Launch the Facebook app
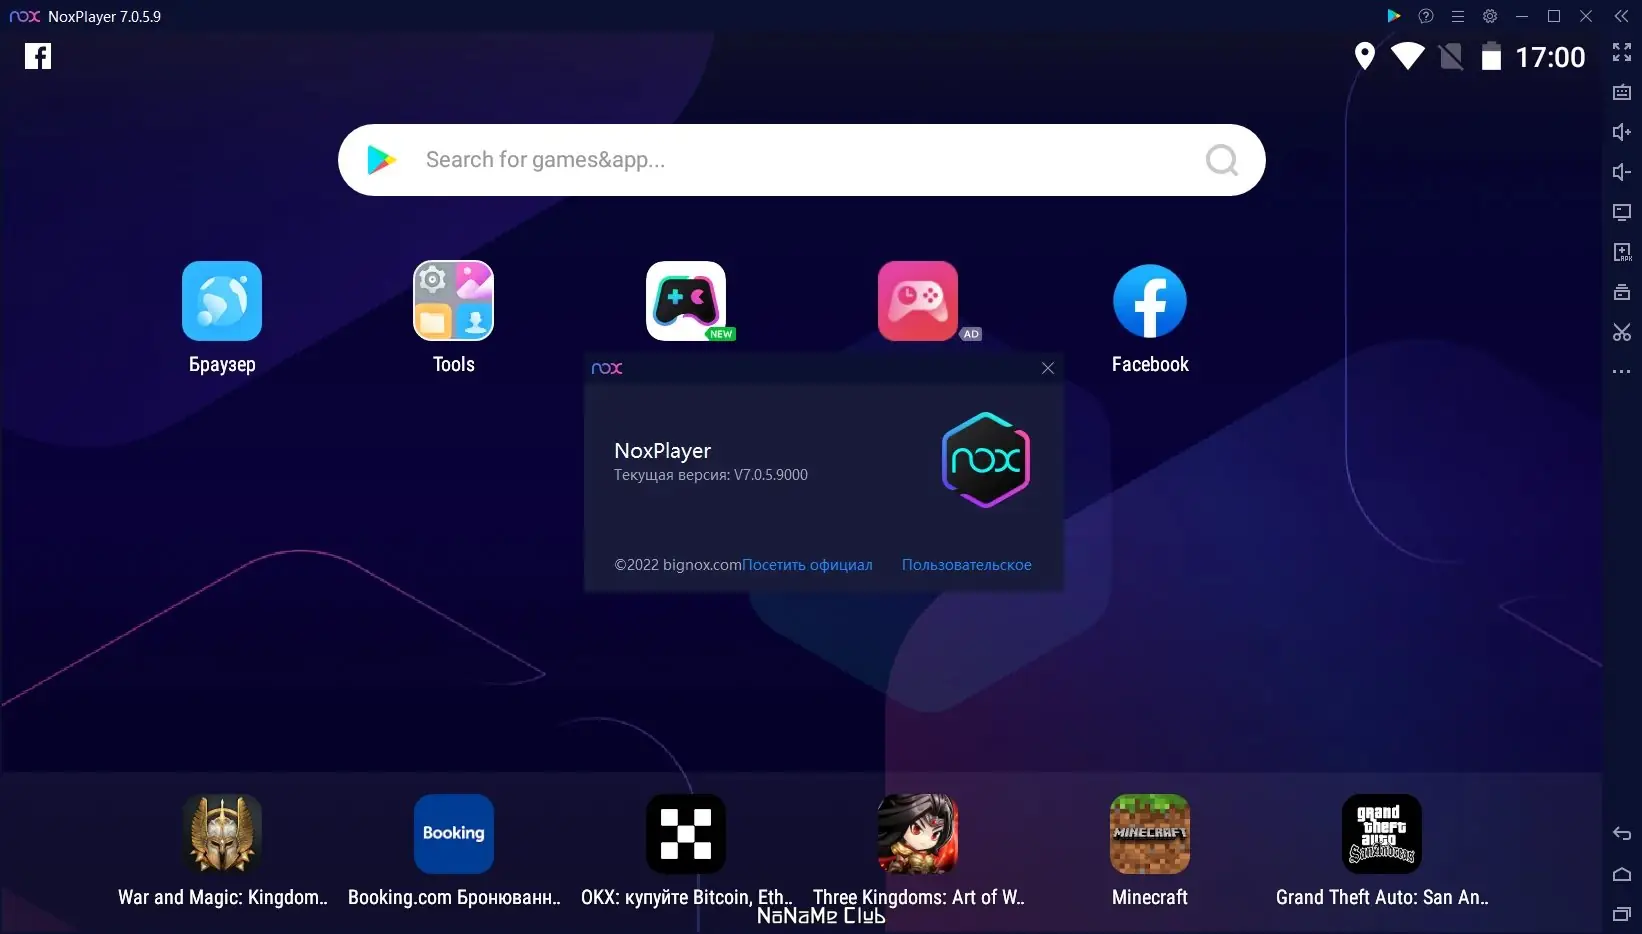1642x934 pixels. pyautogui.click(x=1150, y=301)
